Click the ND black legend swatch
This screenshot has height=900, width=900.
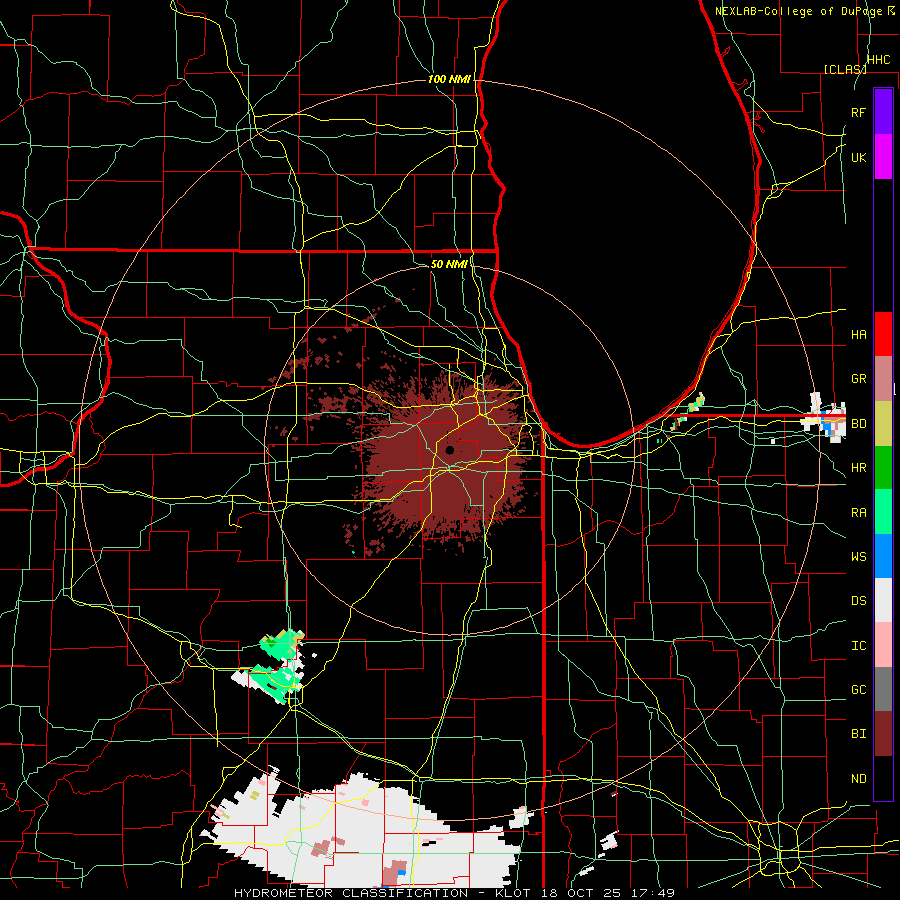click(883, 778)
